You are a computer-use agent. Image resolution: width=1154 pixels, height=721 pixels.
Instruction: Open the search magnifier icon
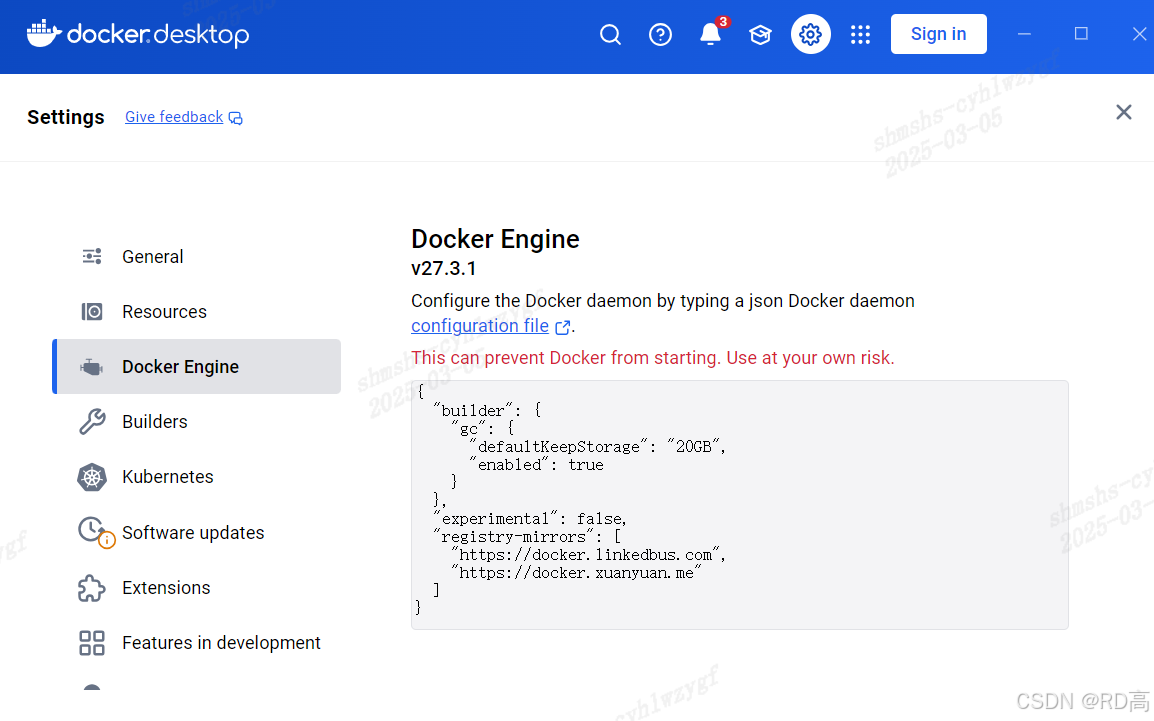pos(610,35)
